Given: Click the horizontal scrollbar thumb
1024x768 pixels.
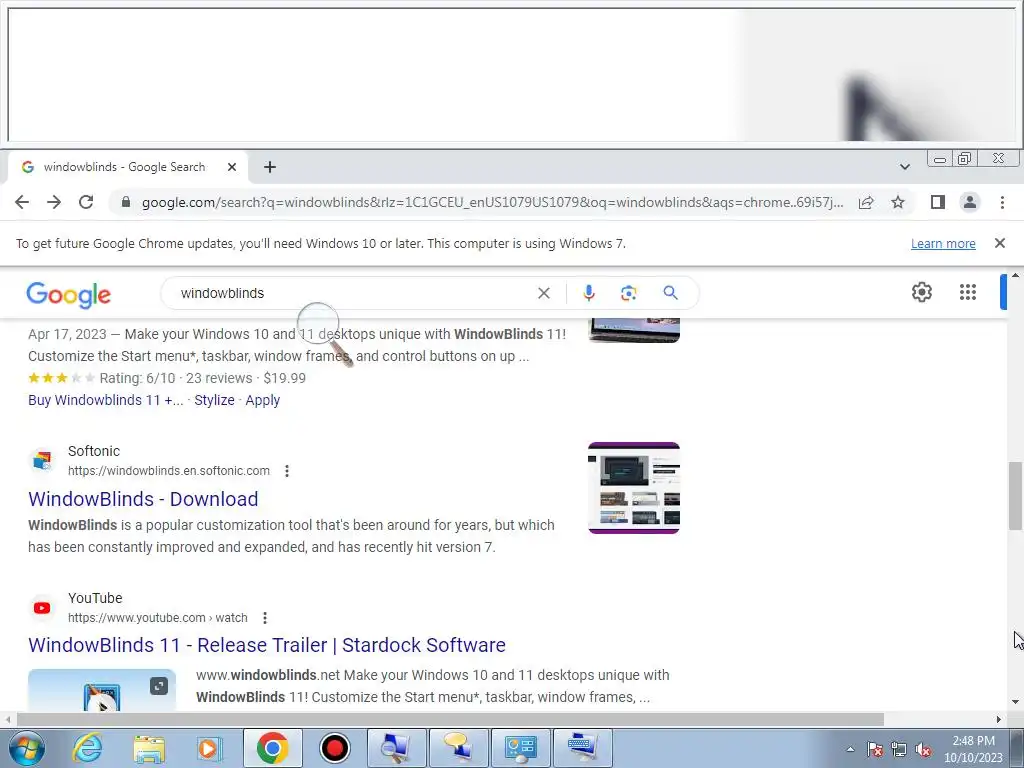Looking at the screenshot, I should pyautogui.click(x=450, y=719).
